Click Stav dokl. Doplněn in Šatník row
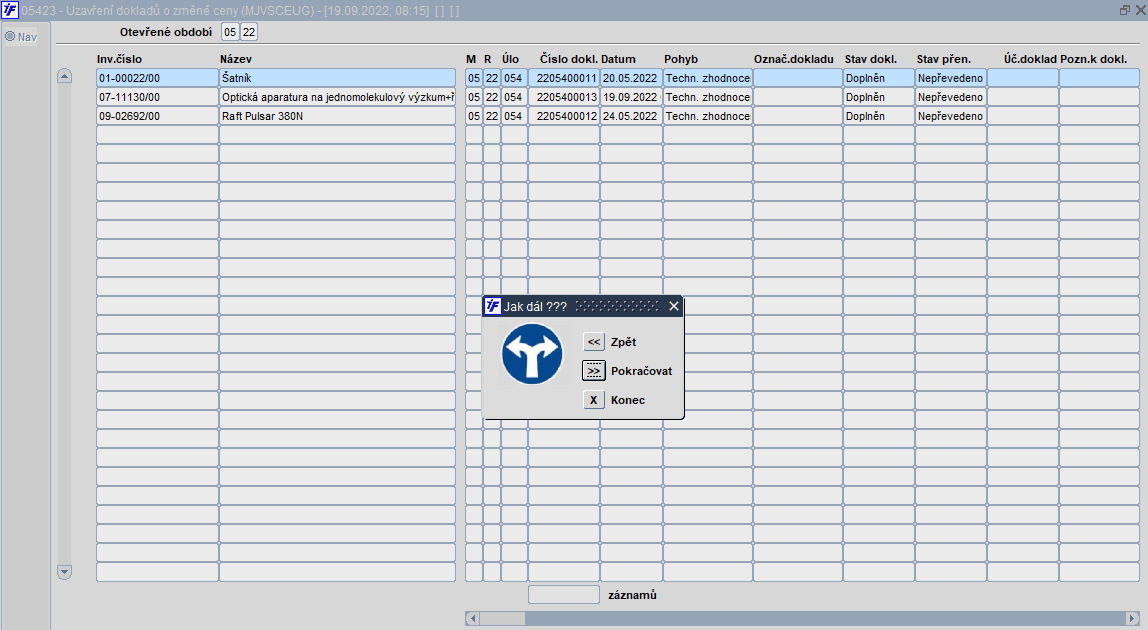The image size is (1148, 630). pyautogui.click(x=879, y=78)
